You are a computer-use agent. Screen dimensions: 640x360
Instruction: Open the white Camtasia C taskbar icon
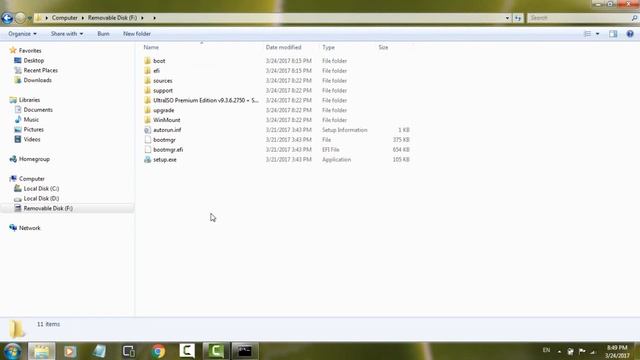(187, 351)
